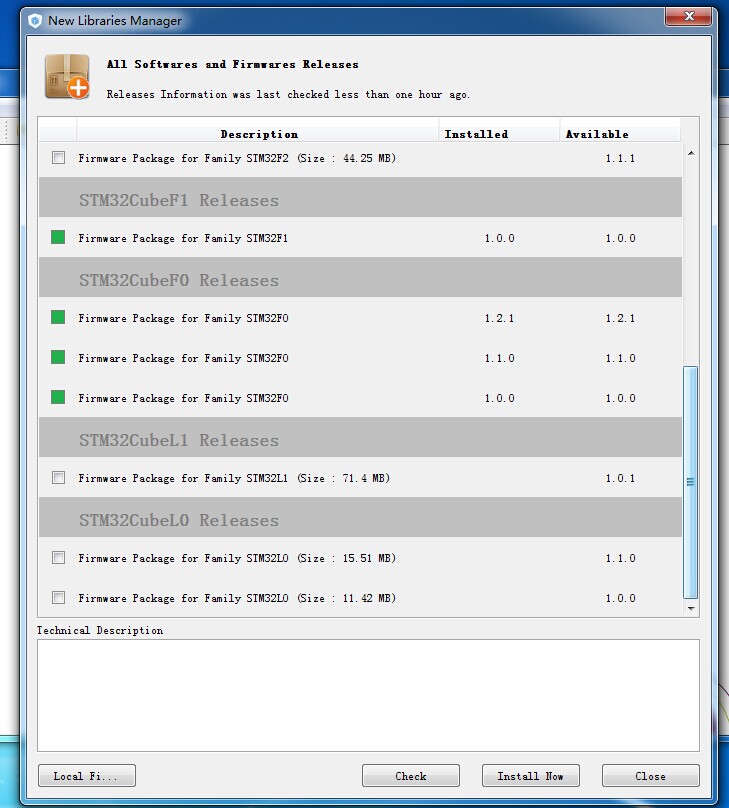The width and height of the screenshot is (729, 808).
Task: Select 'Firmware Package for Family STM32F2 (Size : 44.25 MB)'
Action: 237,158
